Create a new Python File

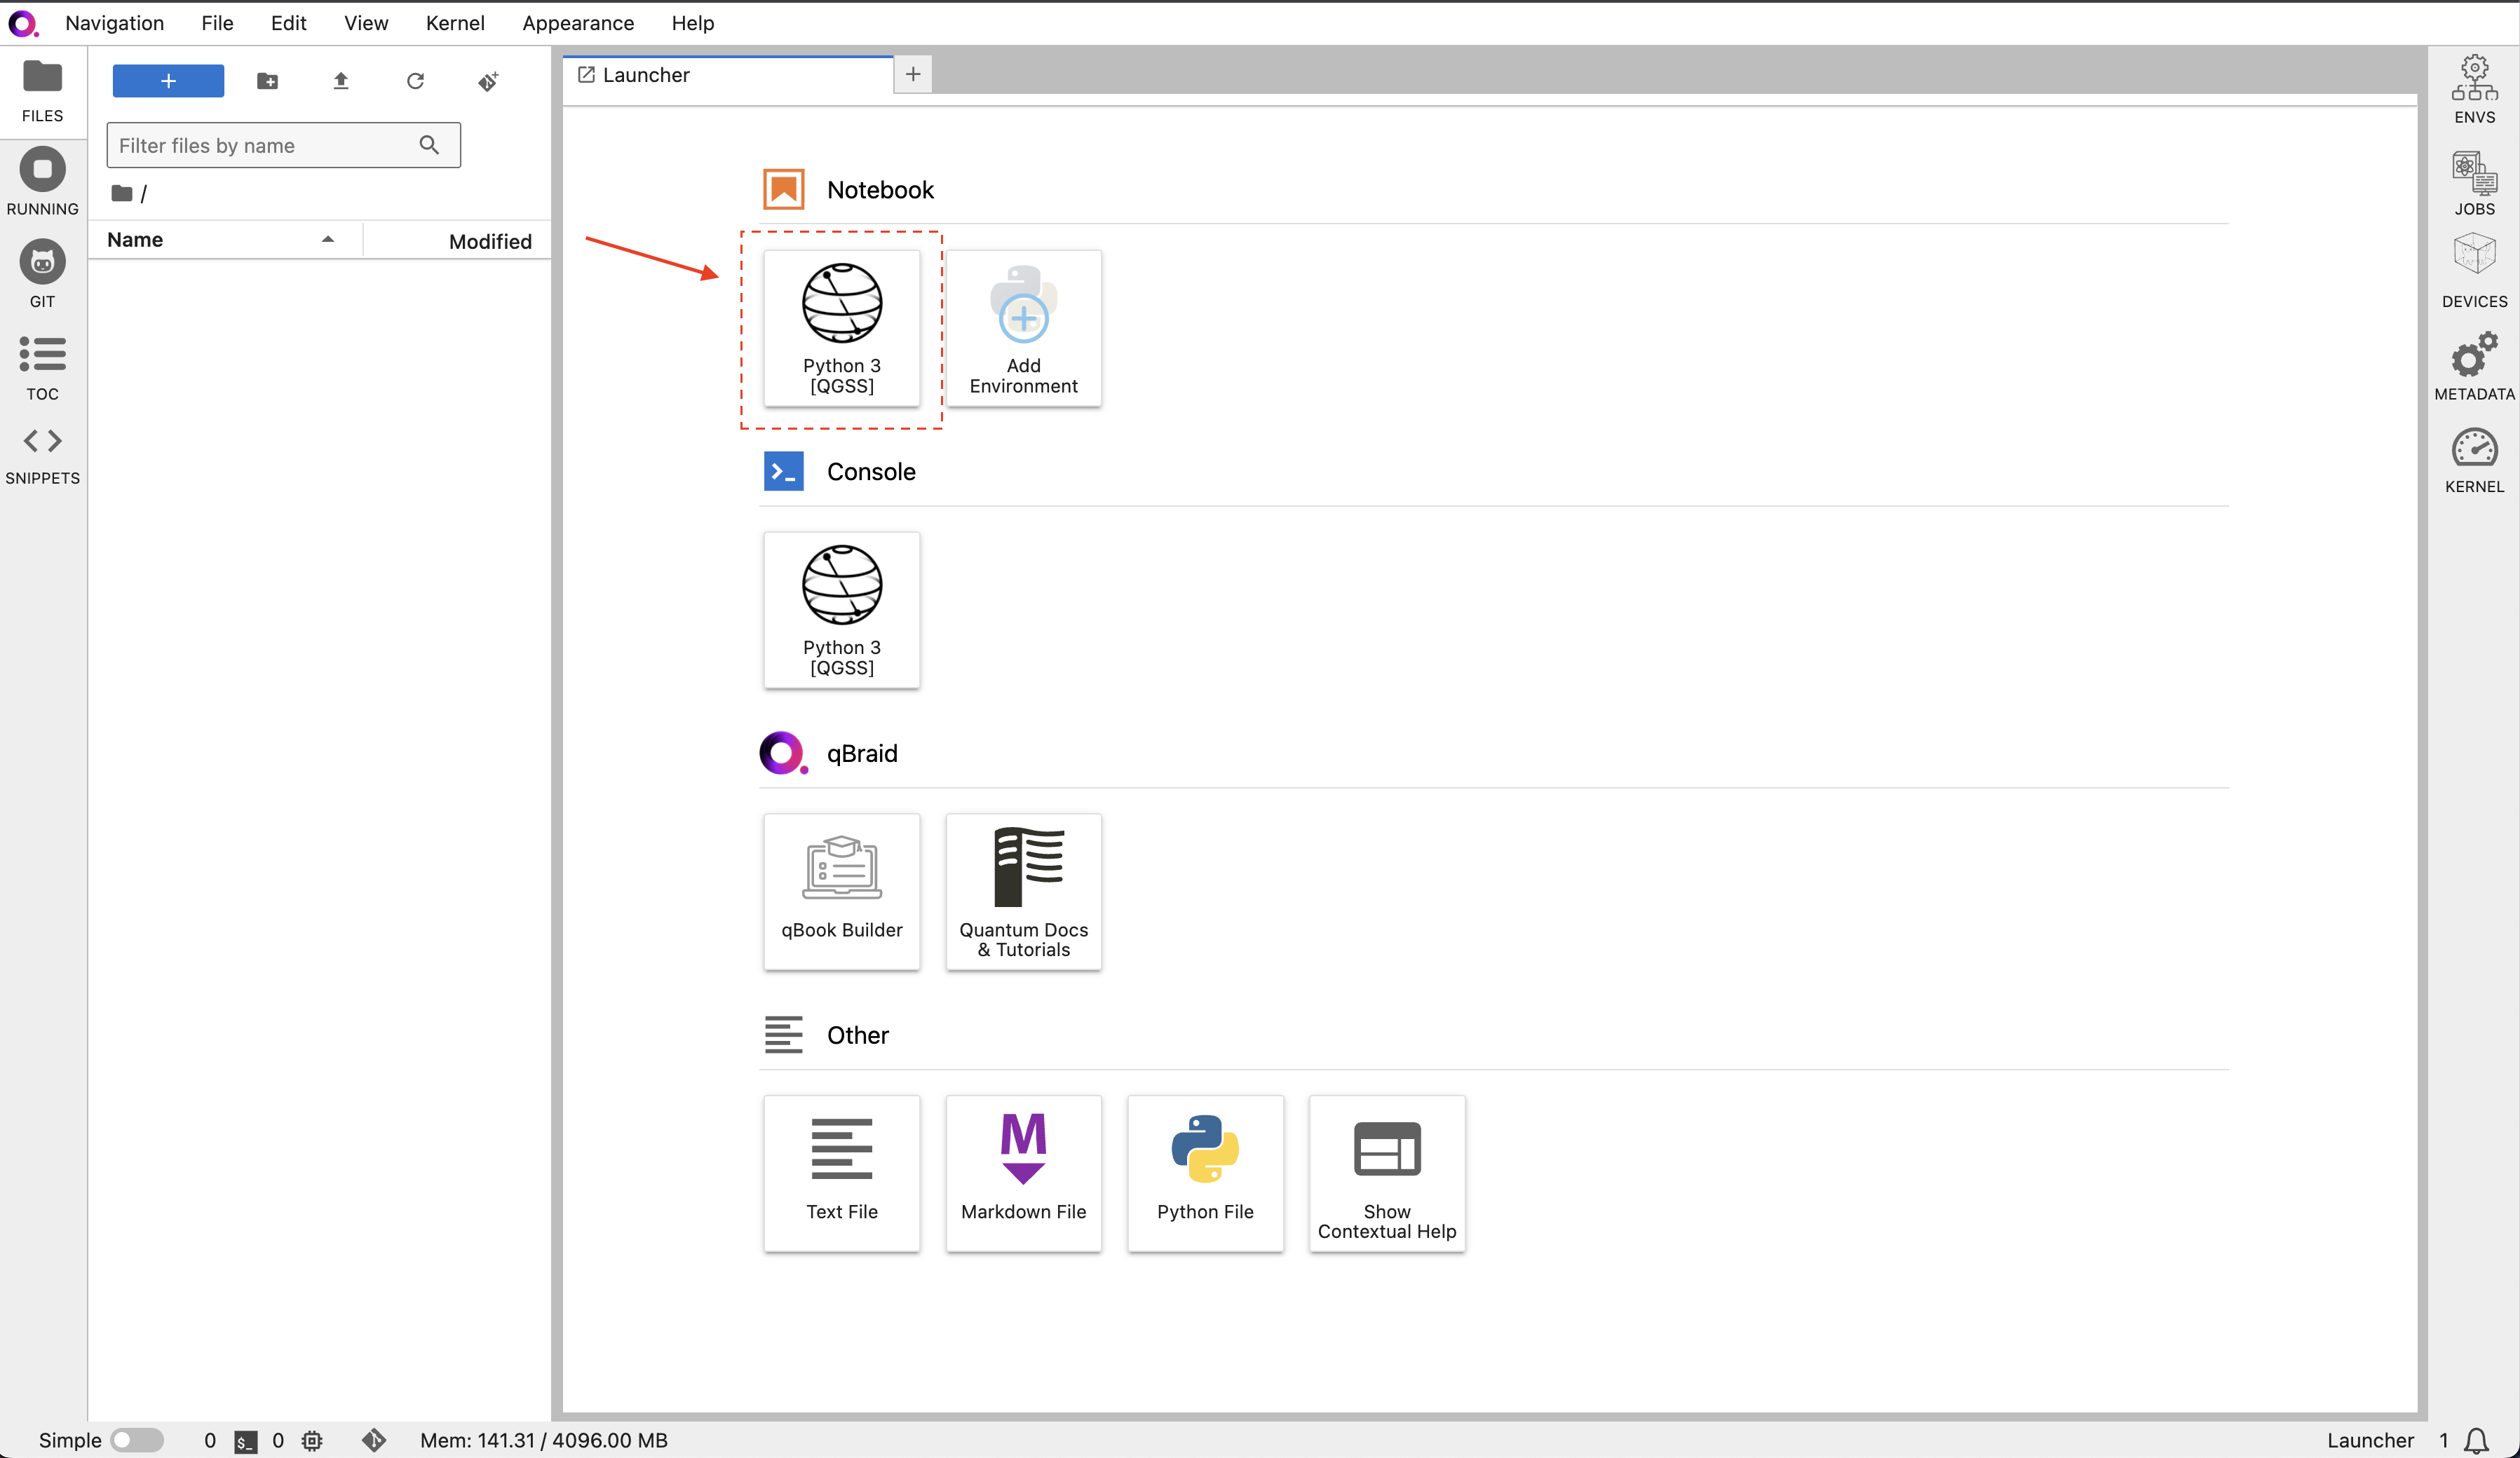[1205, 1174]
